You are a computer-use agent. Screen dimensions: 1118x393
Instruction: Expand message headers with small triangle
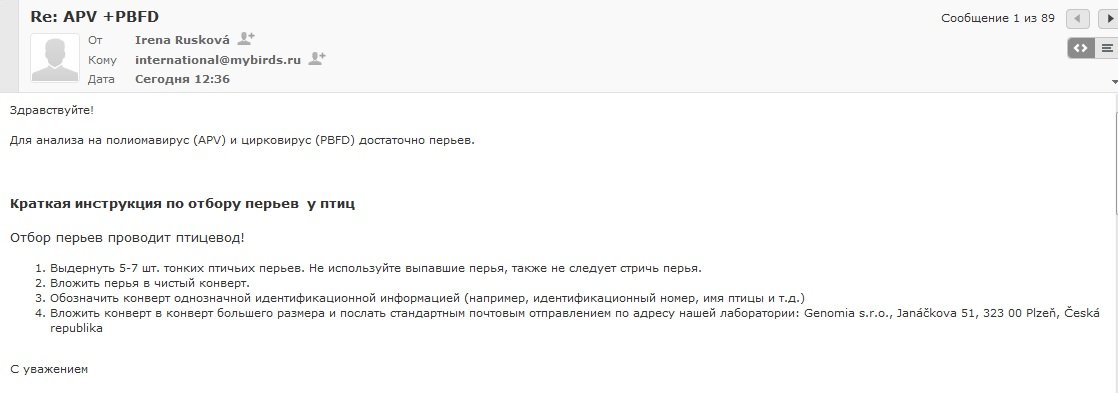click(1114, 82)
